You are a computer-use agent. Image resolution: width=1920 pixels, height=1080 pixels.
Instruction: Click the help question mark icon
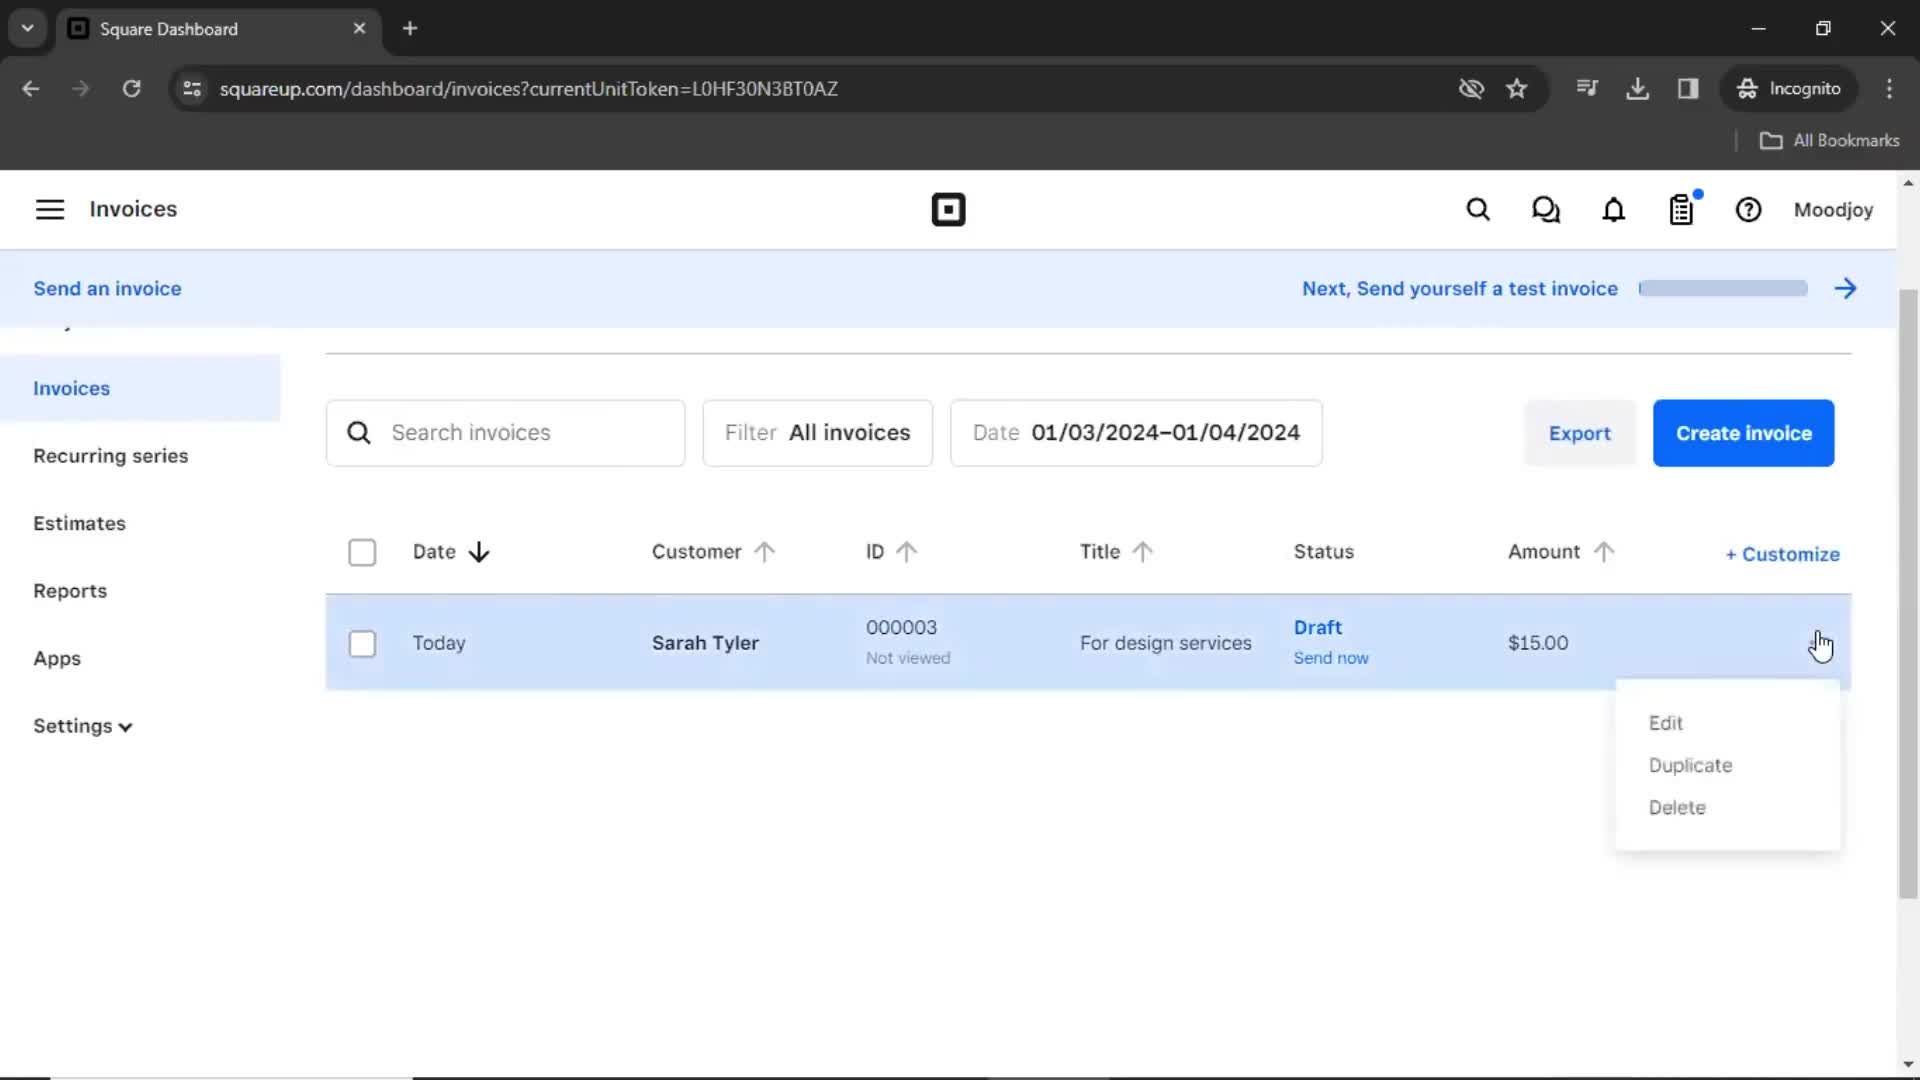point(1749,210)
